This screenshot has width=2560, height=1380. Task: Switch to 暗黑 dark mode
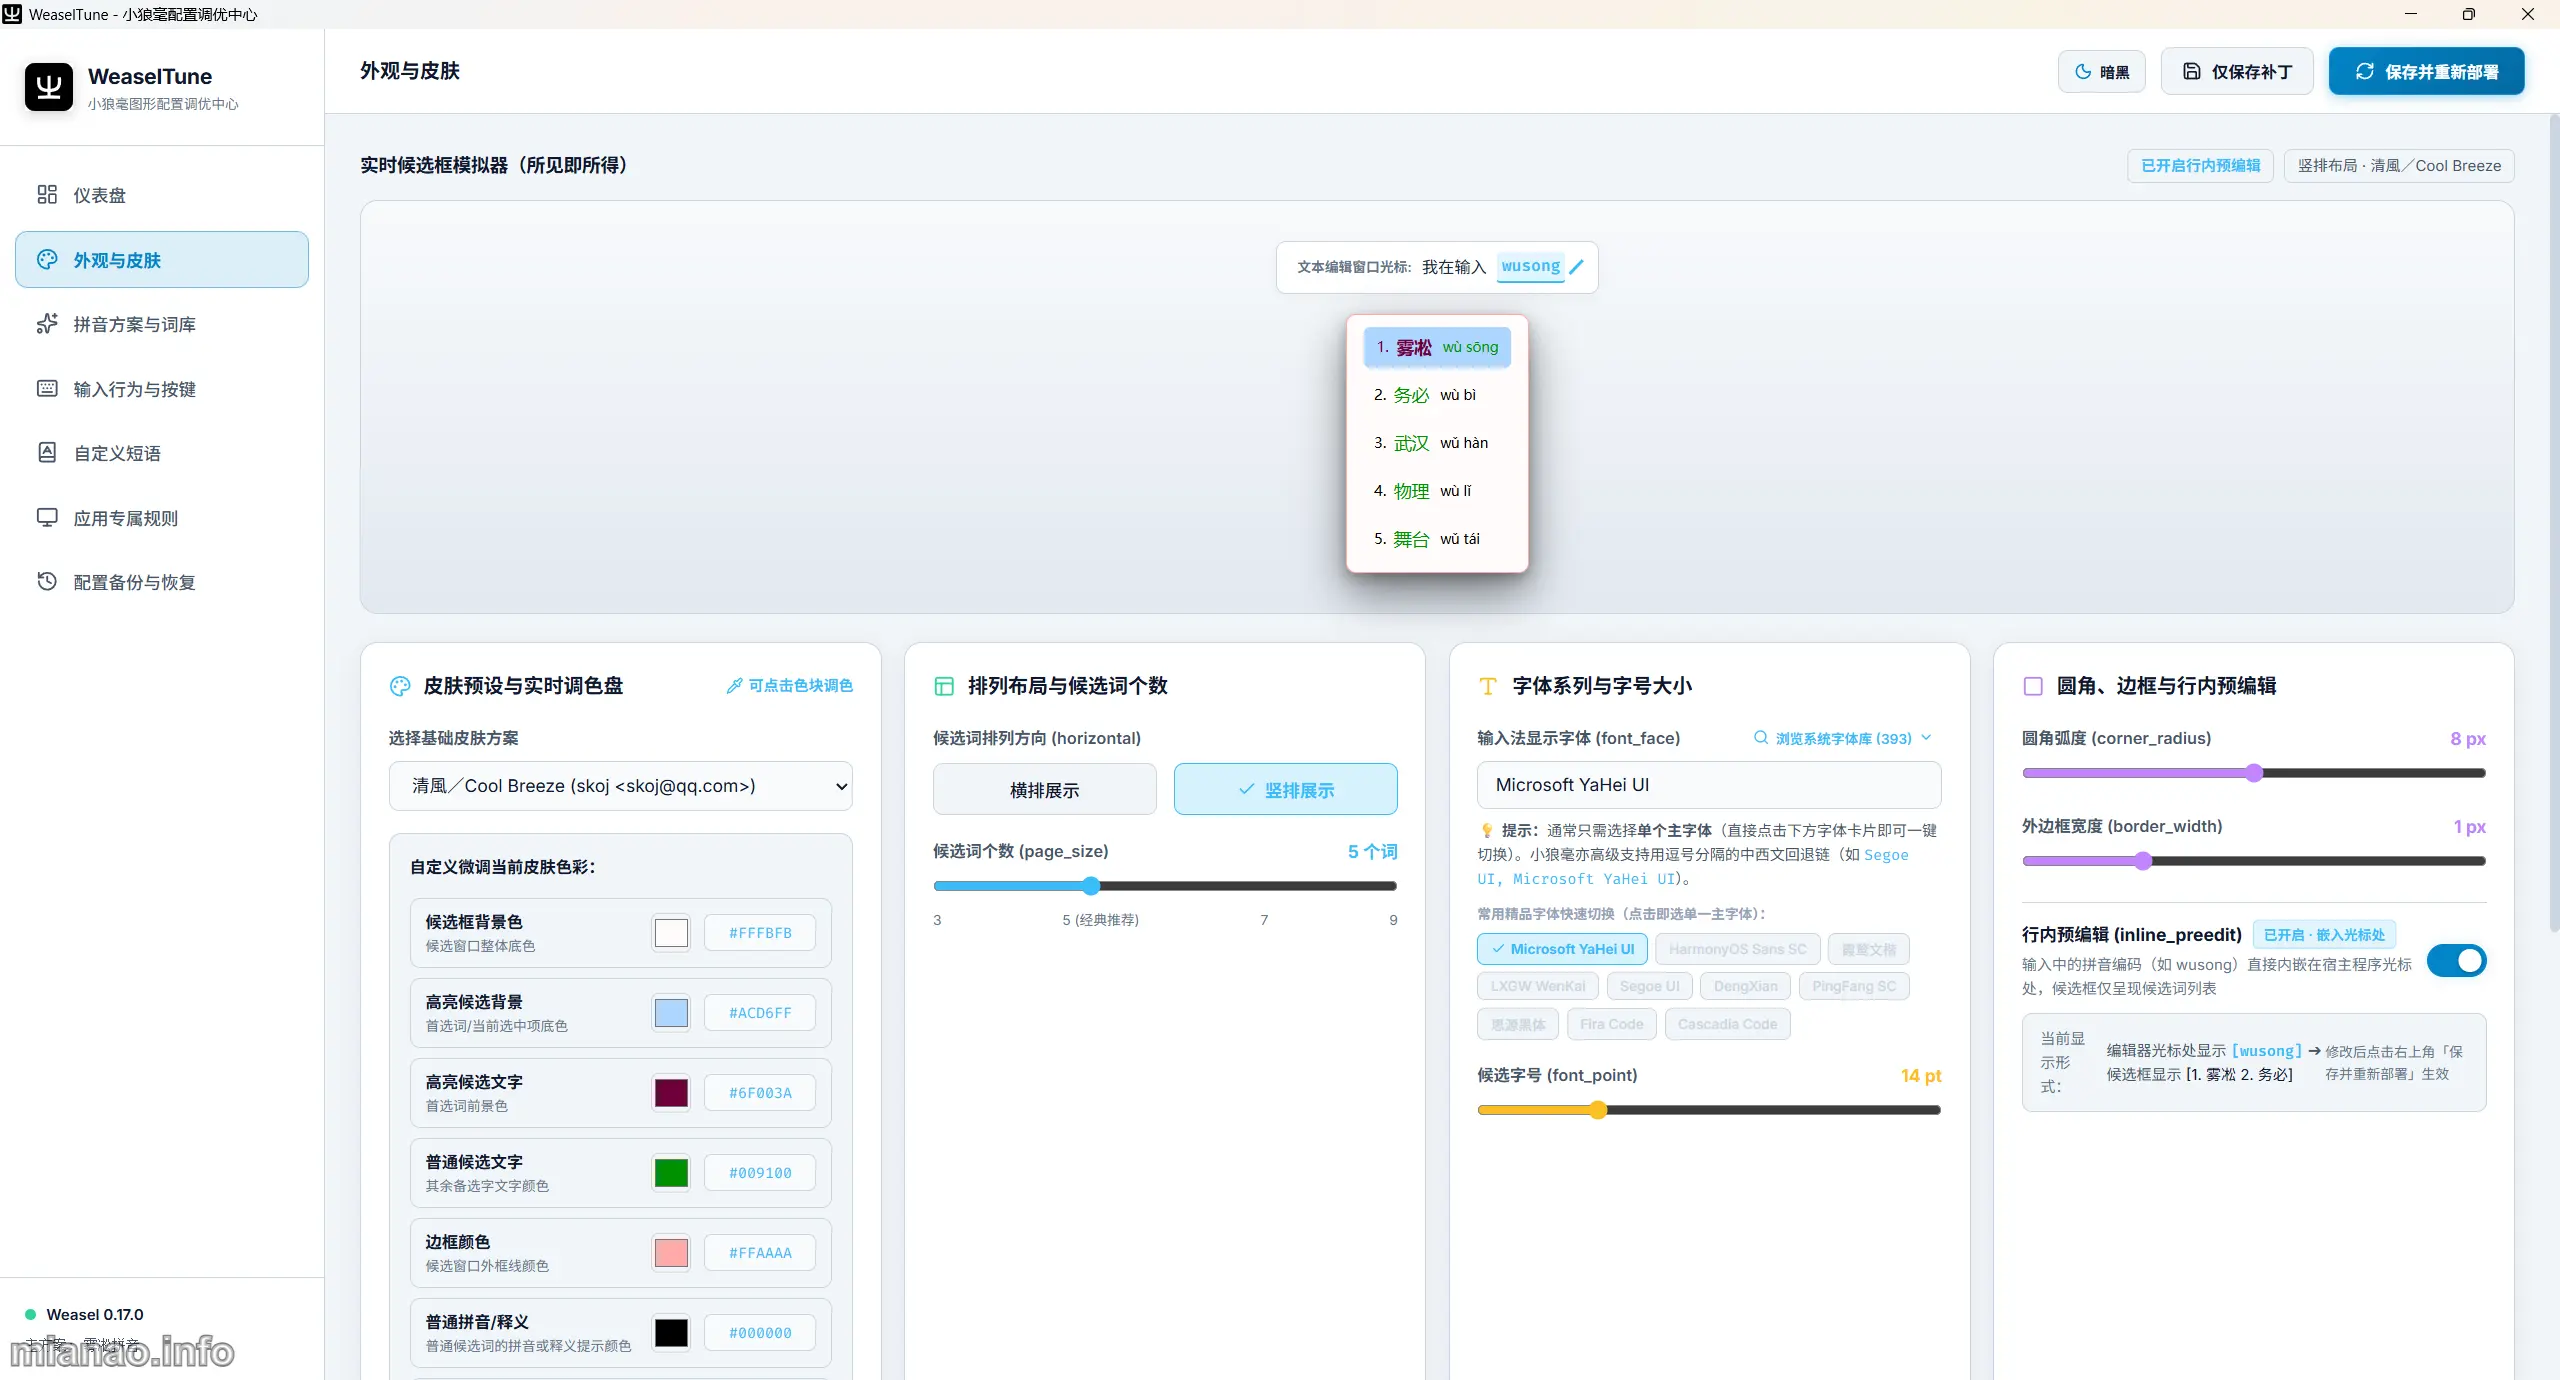coord(2101,72)
